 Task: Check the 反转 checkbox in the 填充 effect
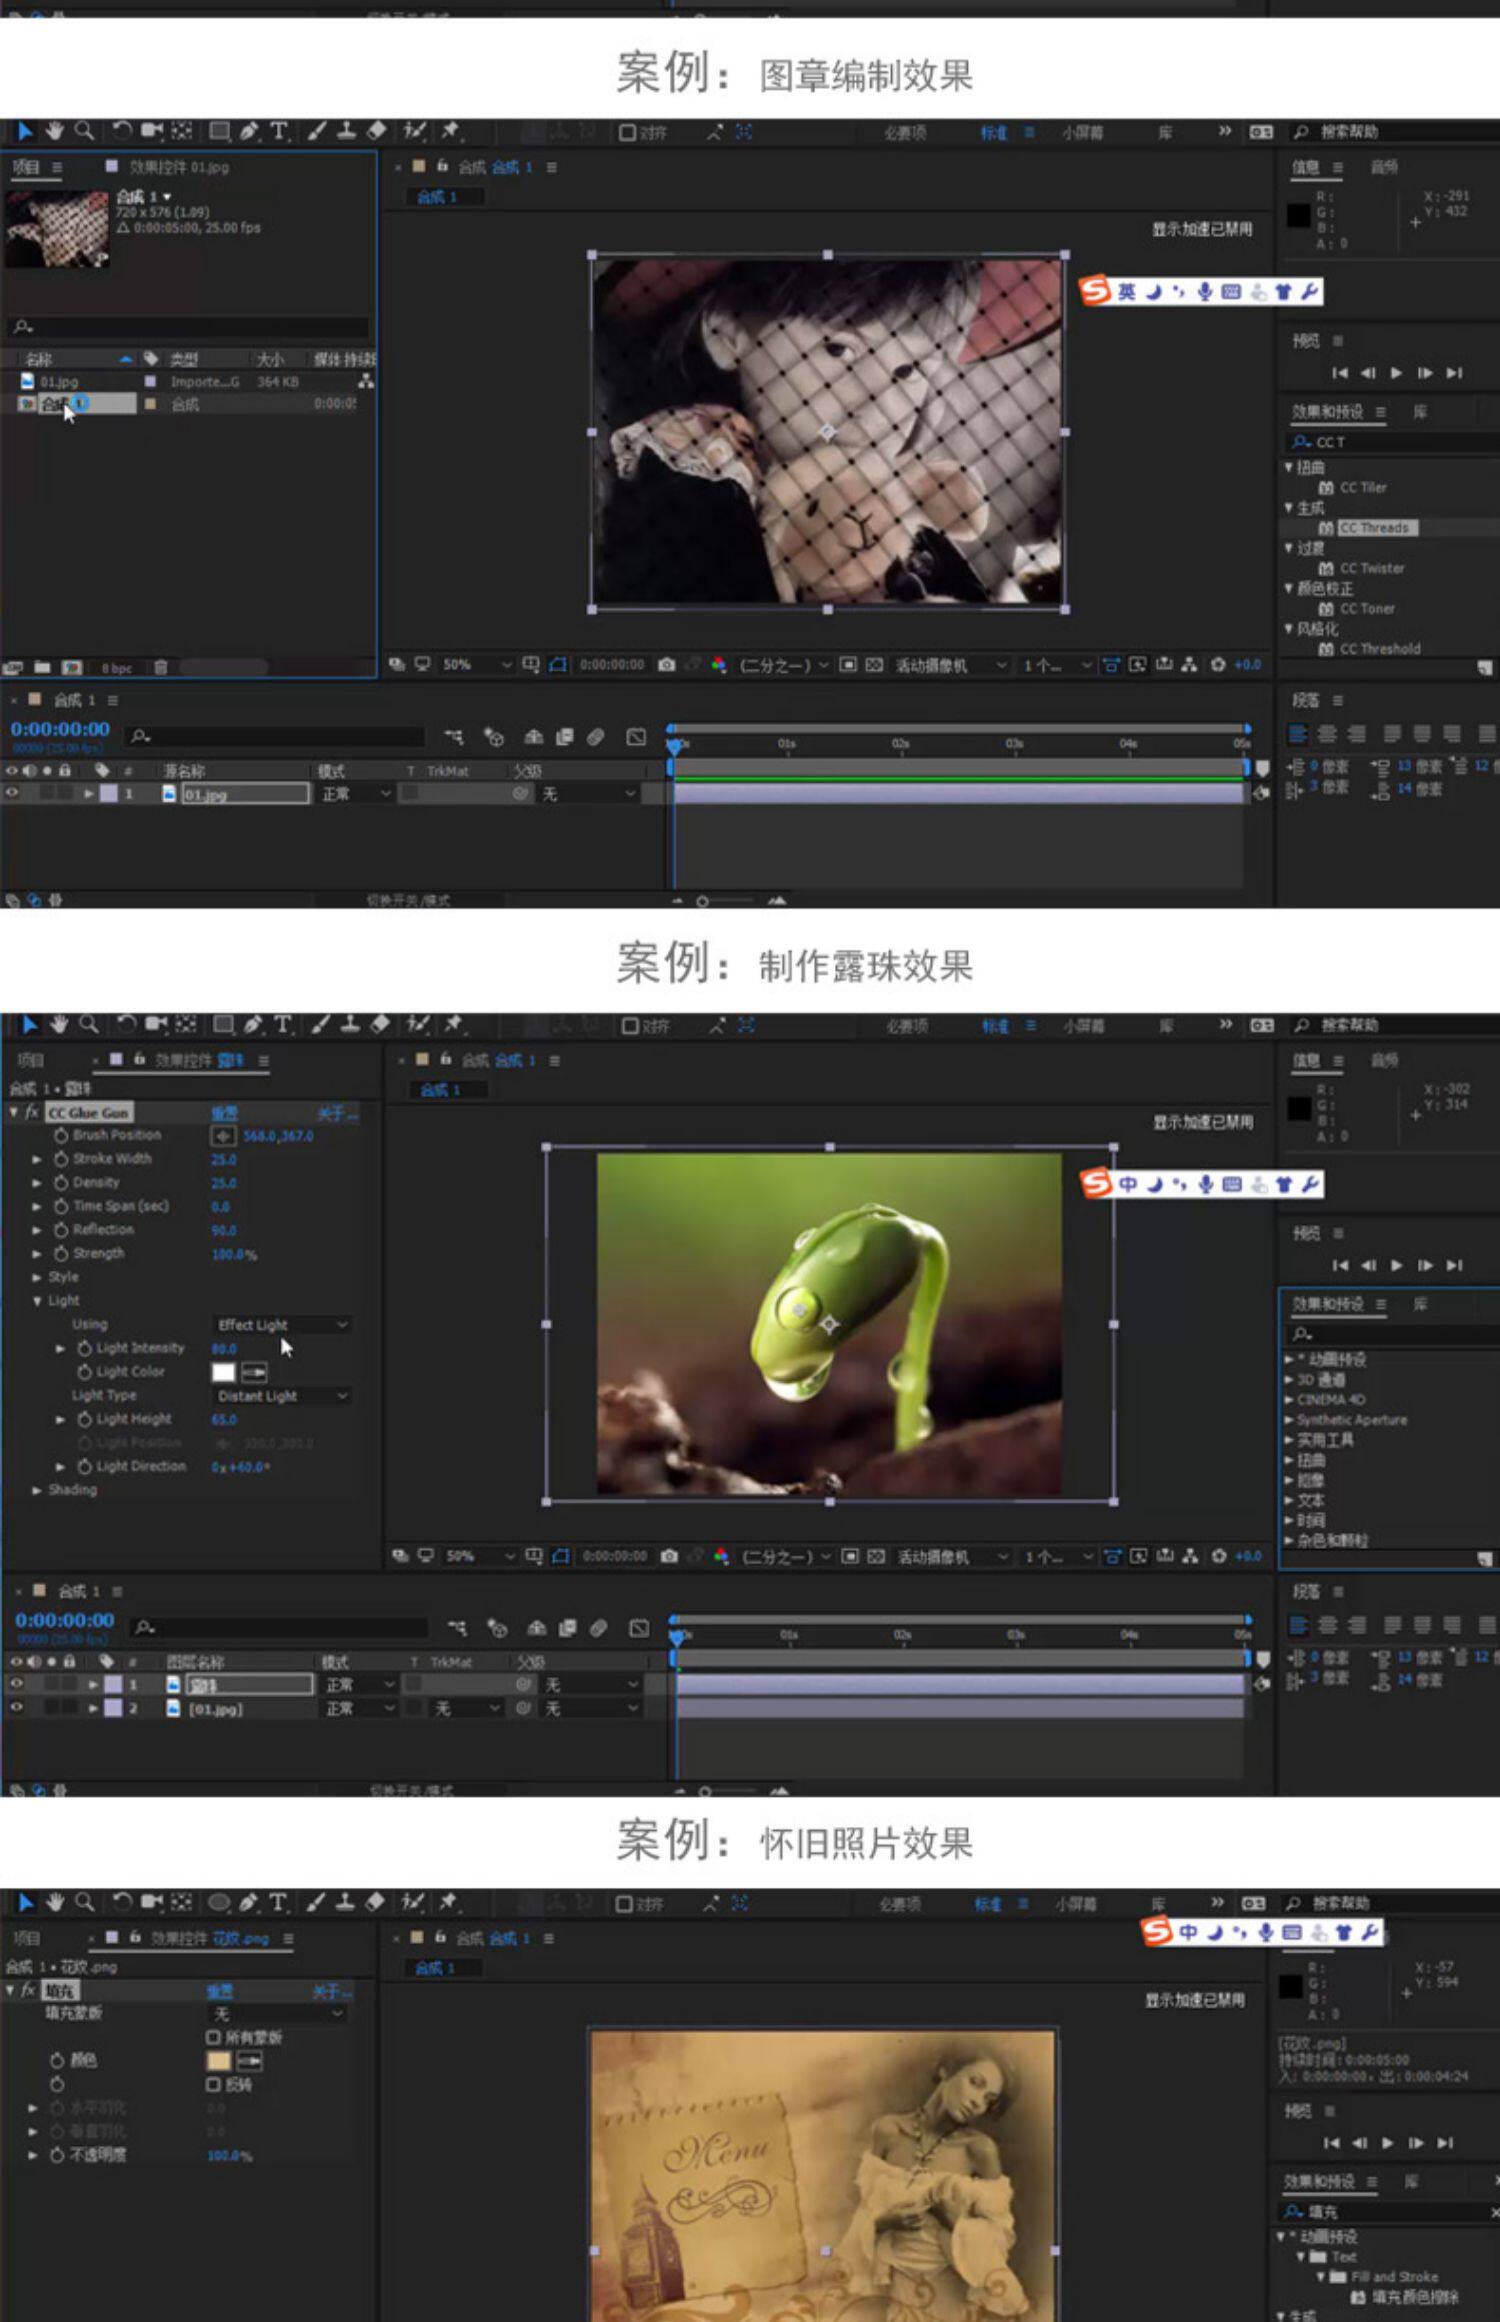tap(213, 2084)
